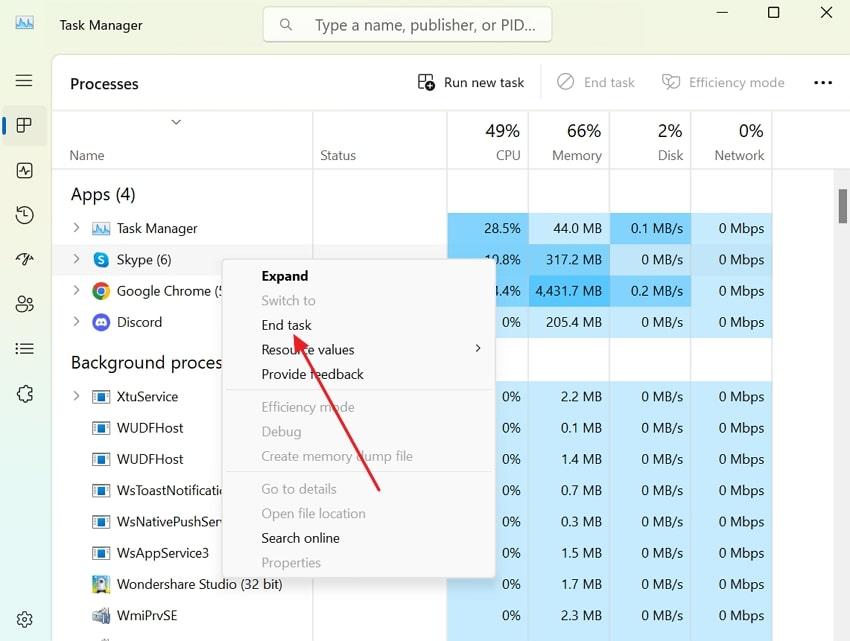
Task: Sort by the Status column header
Action: 379,141
